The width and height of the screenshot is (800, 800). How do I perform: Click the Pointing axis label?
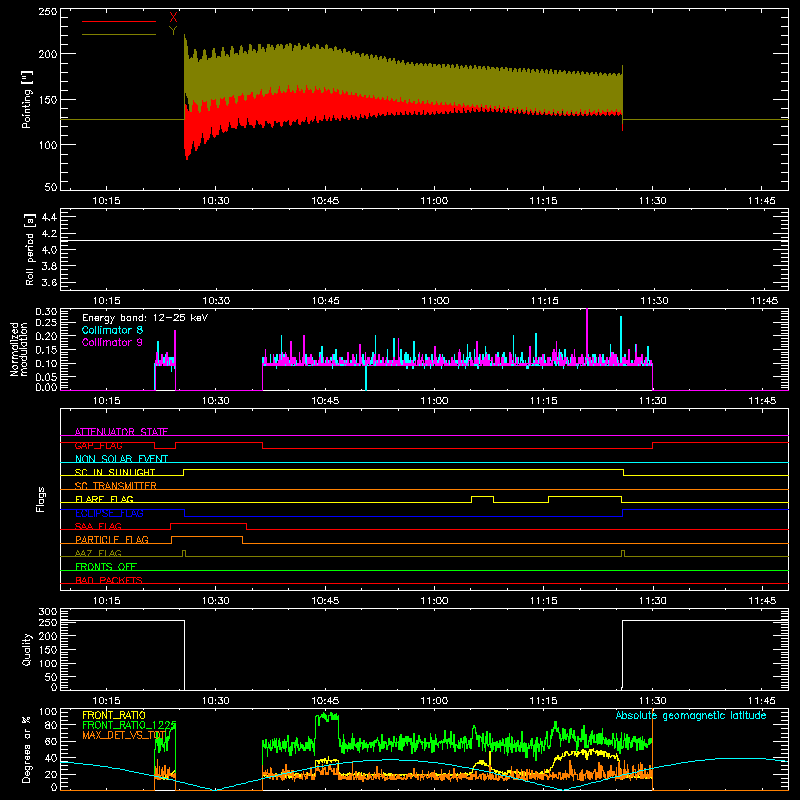click(x=27, y=99)
